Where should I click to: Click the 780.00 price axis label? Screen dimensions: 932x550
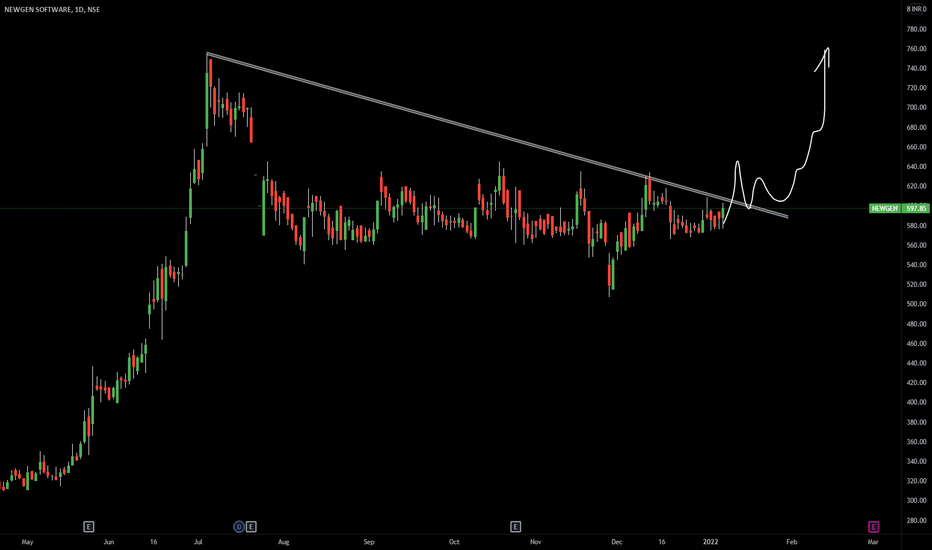[x=917, y=29]
